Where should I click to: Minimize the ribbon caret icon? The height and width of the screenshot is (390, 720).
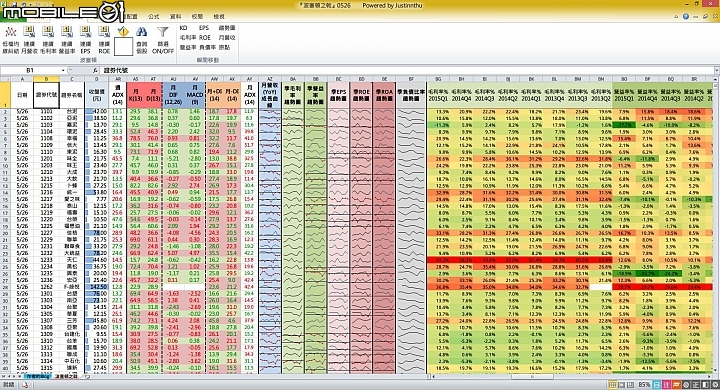click(676, 17)
